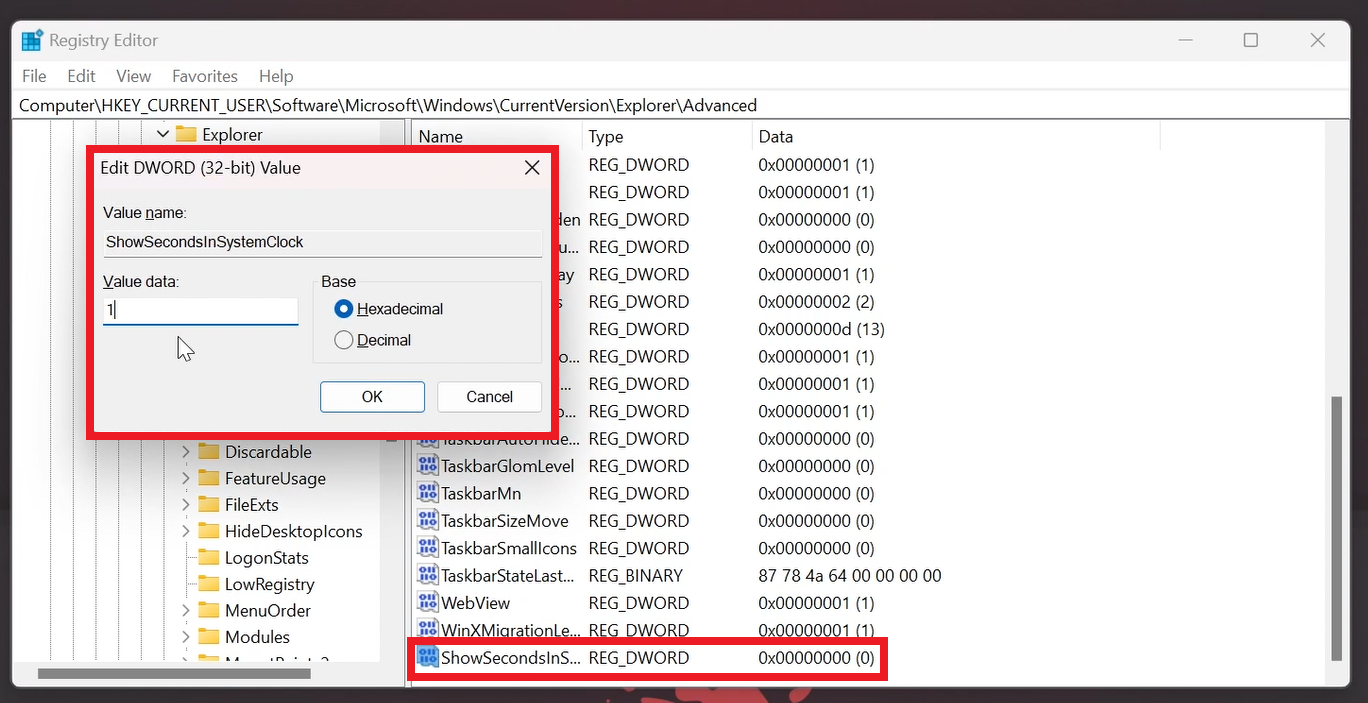Click the WinXMigrationLe value icon

point(427,630)
